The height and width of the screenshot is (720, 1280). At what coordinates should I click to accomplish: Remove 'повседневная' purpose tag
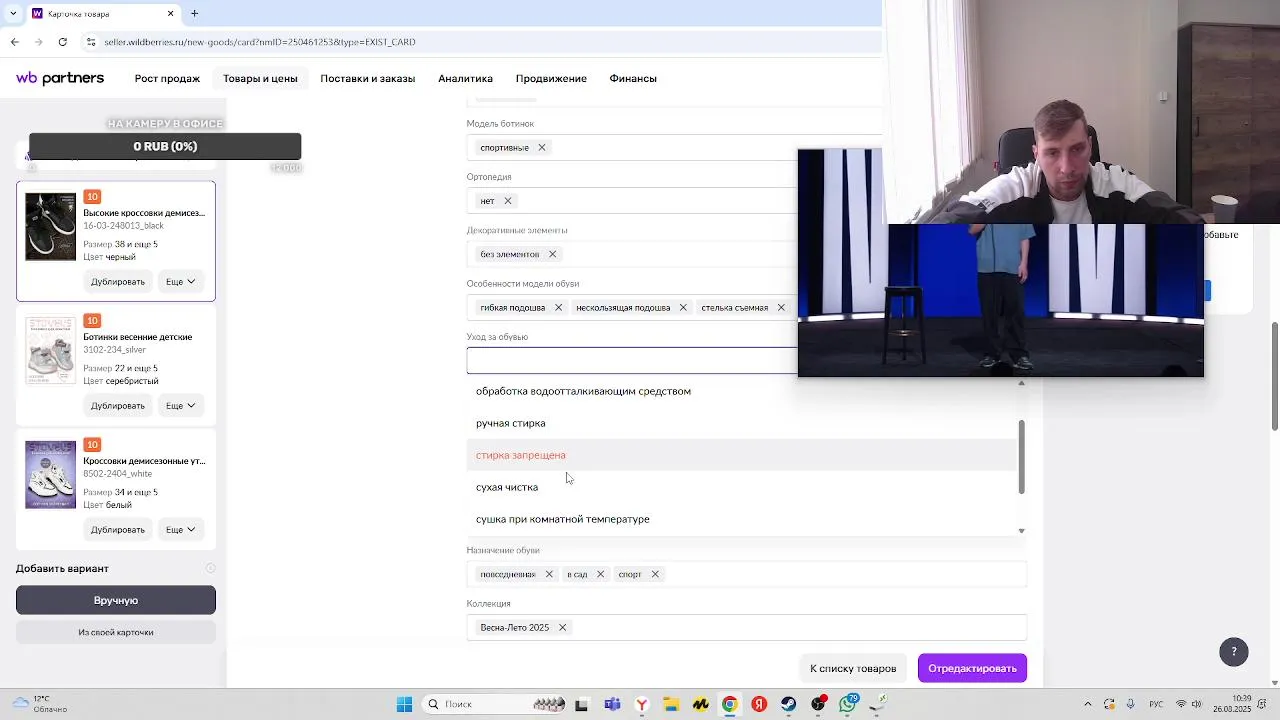click(549, 574)
